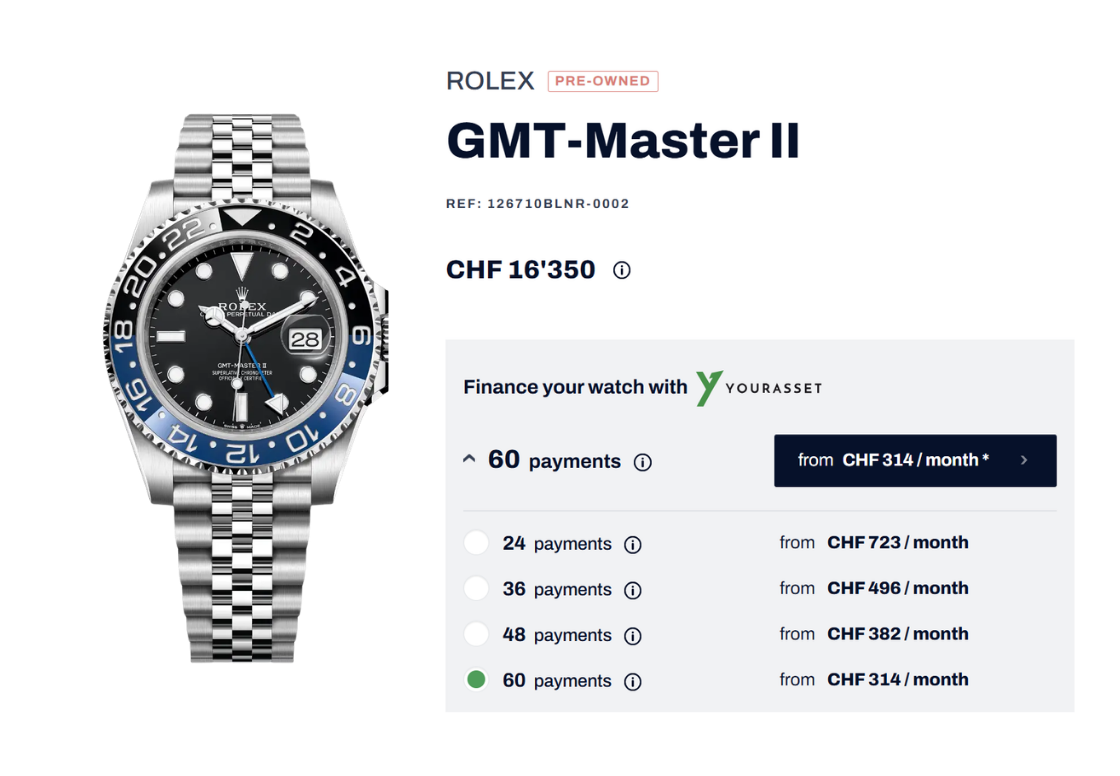This screenshot has height=776, width=1120.
Task: Select the 36 payments radio option
Action: coord(476,589)
